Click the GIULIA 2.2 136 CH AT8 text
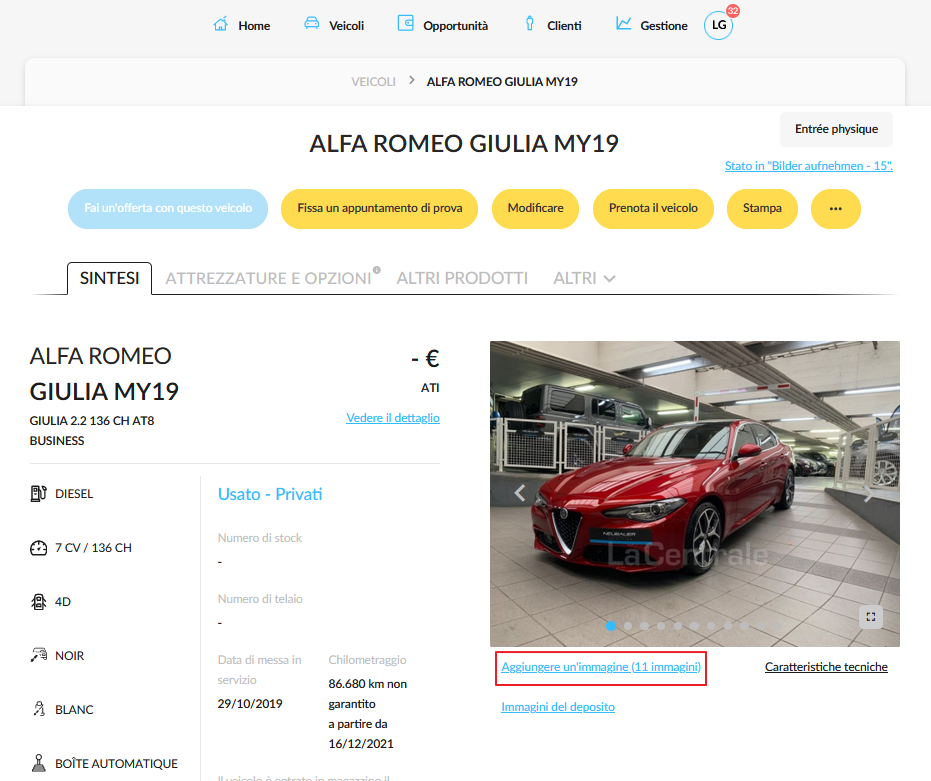931x781 pixels. point(92,420)
